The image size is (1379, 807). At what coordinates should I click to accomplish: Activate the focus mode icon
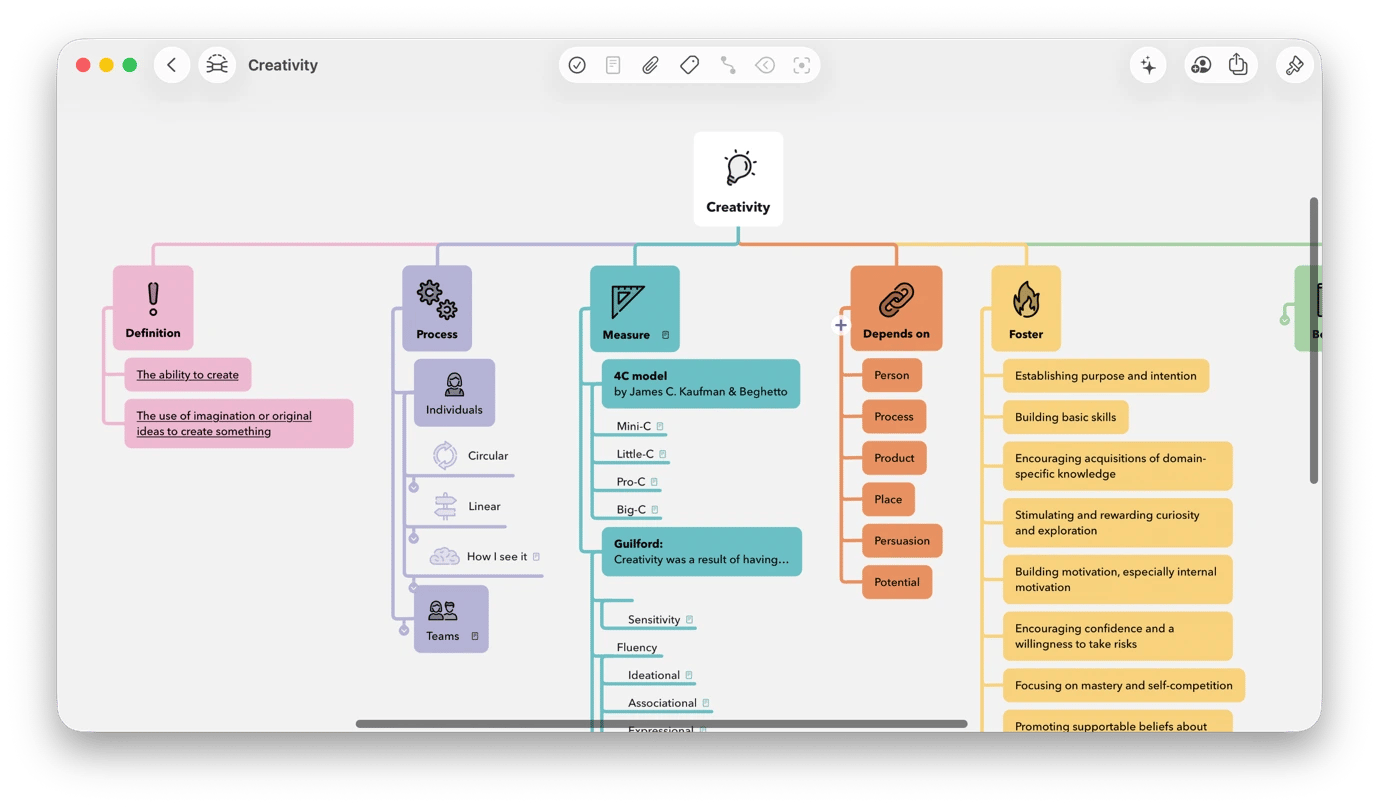pyautogui.click(x=802, y=65)
